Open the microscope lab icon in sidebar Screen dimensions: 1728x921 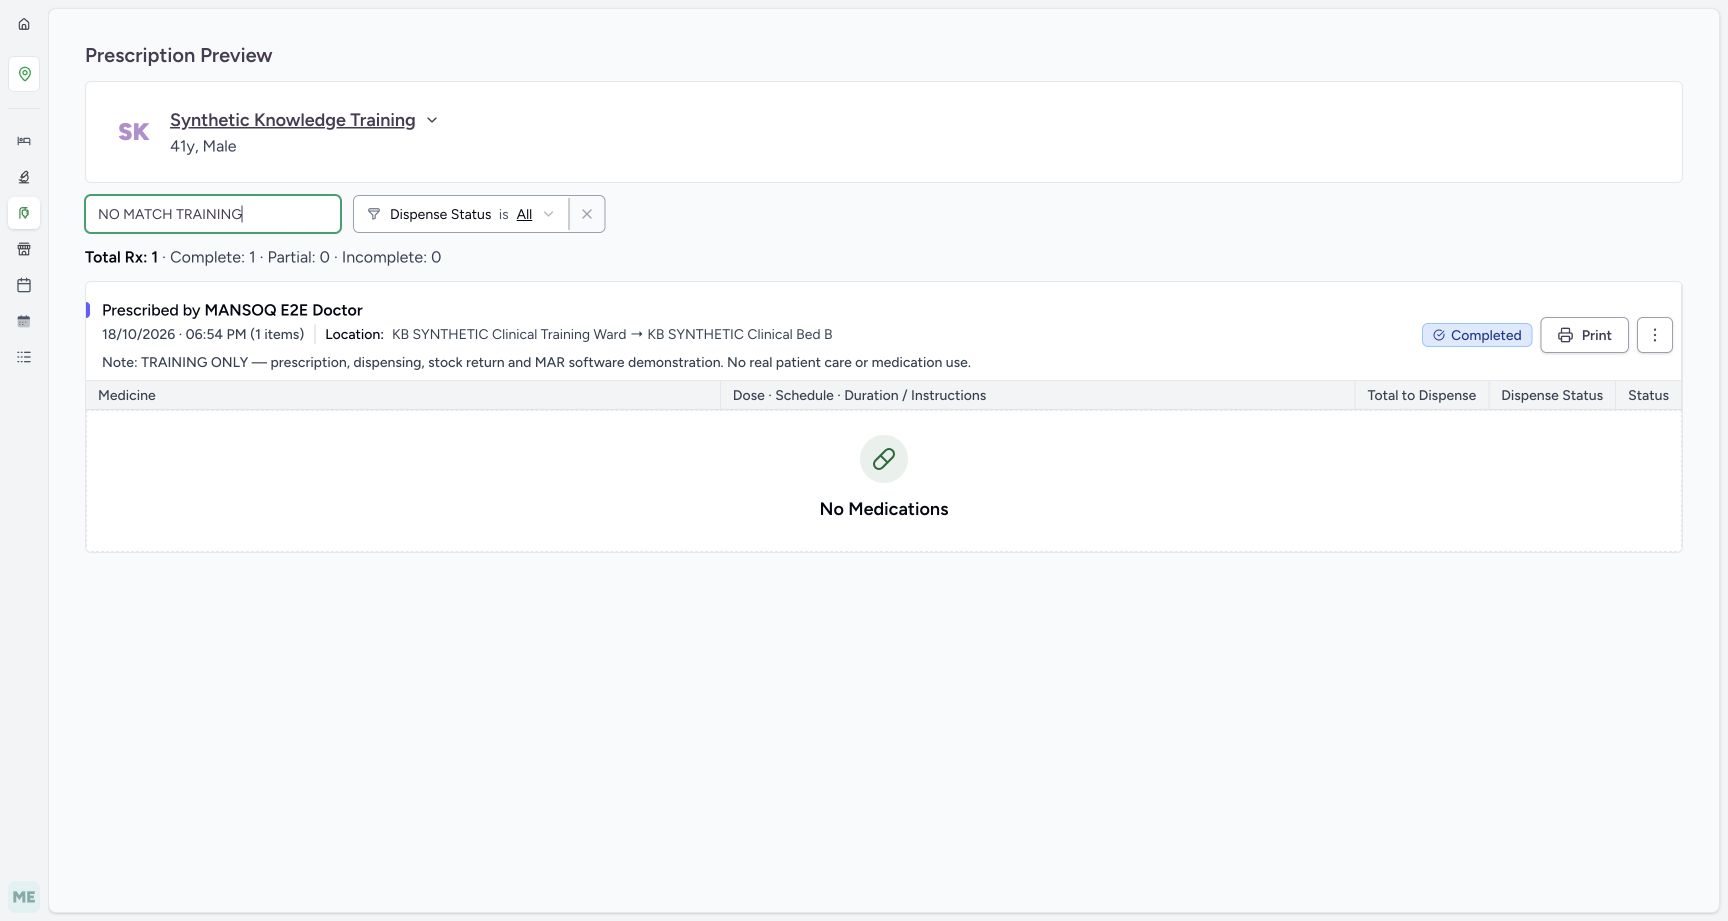24,177
